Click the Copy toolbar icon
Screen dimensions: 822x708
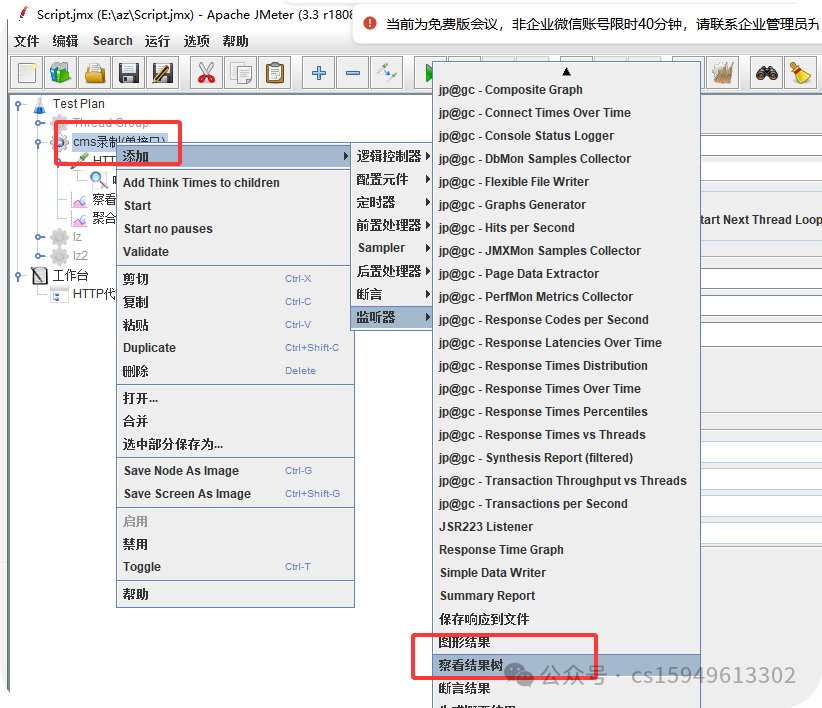click(x=241, y=73)
